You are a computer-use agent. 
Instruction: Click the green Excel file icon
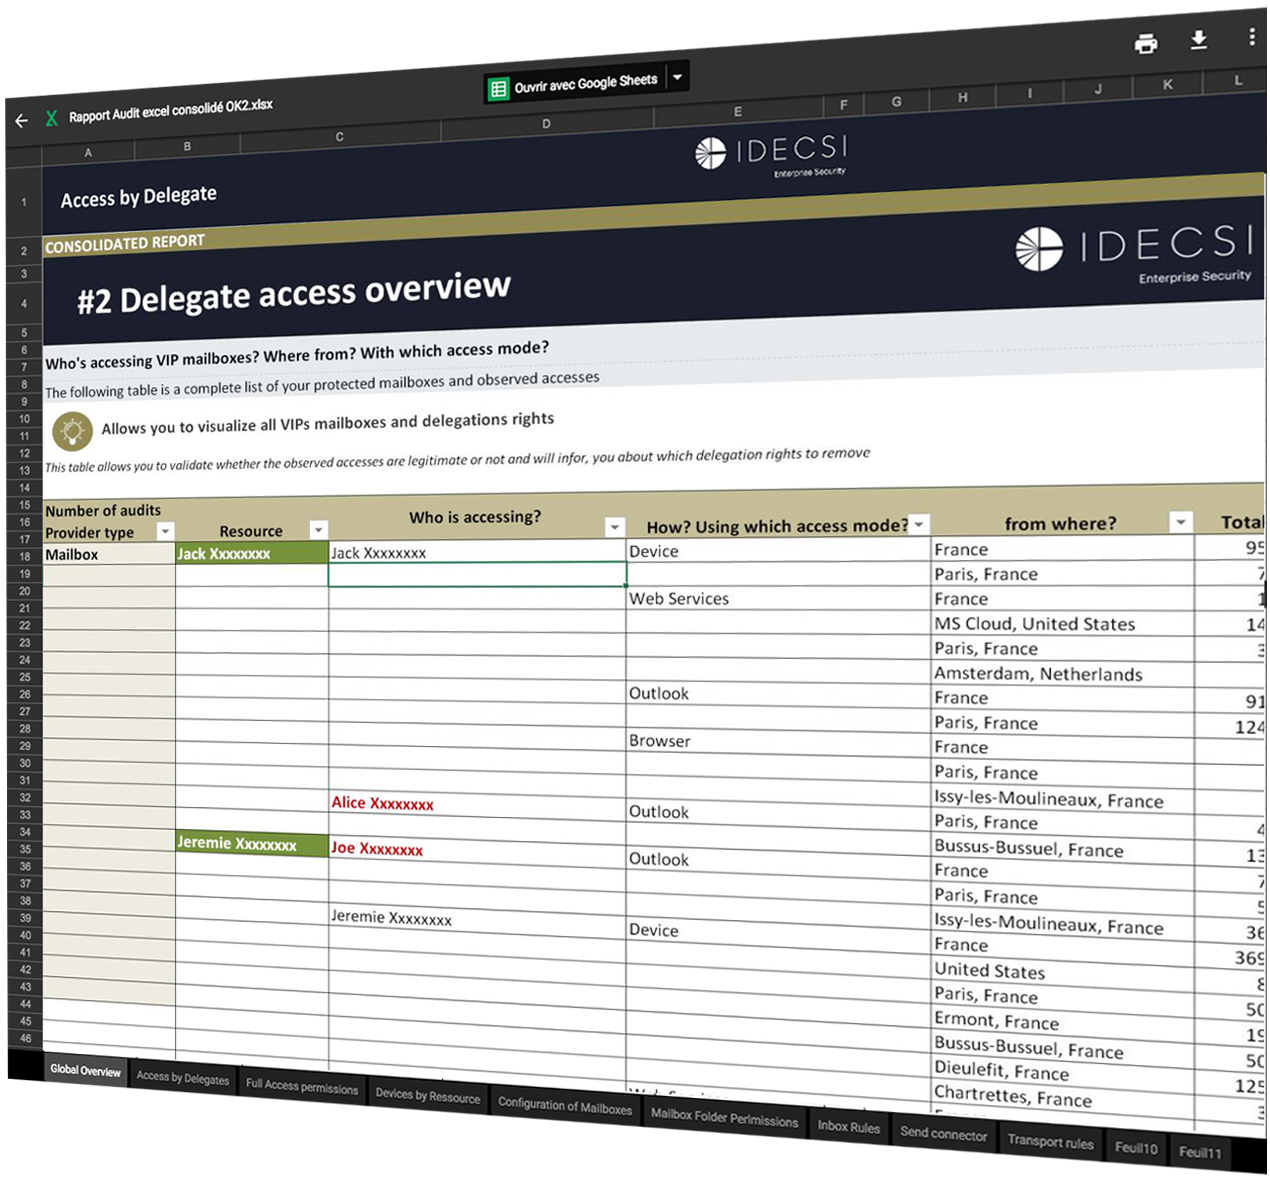point(51,119)
